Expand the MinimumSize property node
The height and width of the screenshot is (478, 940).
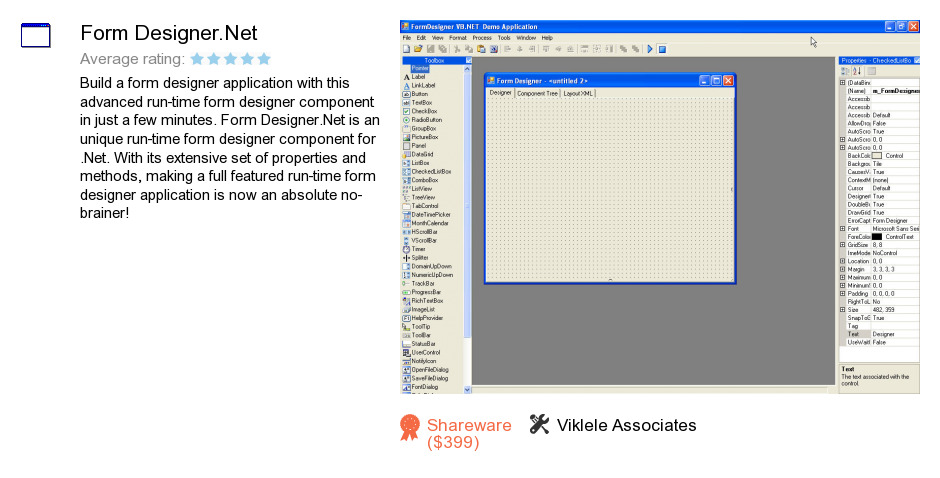coord(842,285)
